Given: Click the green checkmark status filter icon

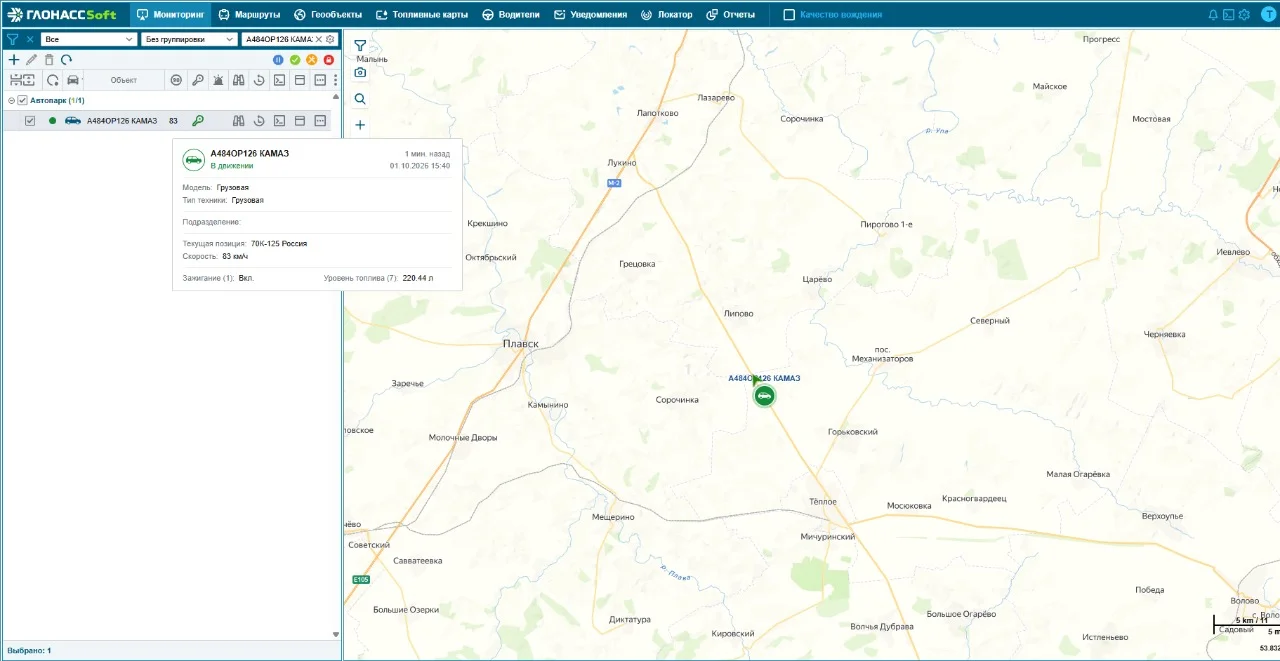Looking at the screenshot, I should pyautogui.click(x=295, y=60).
